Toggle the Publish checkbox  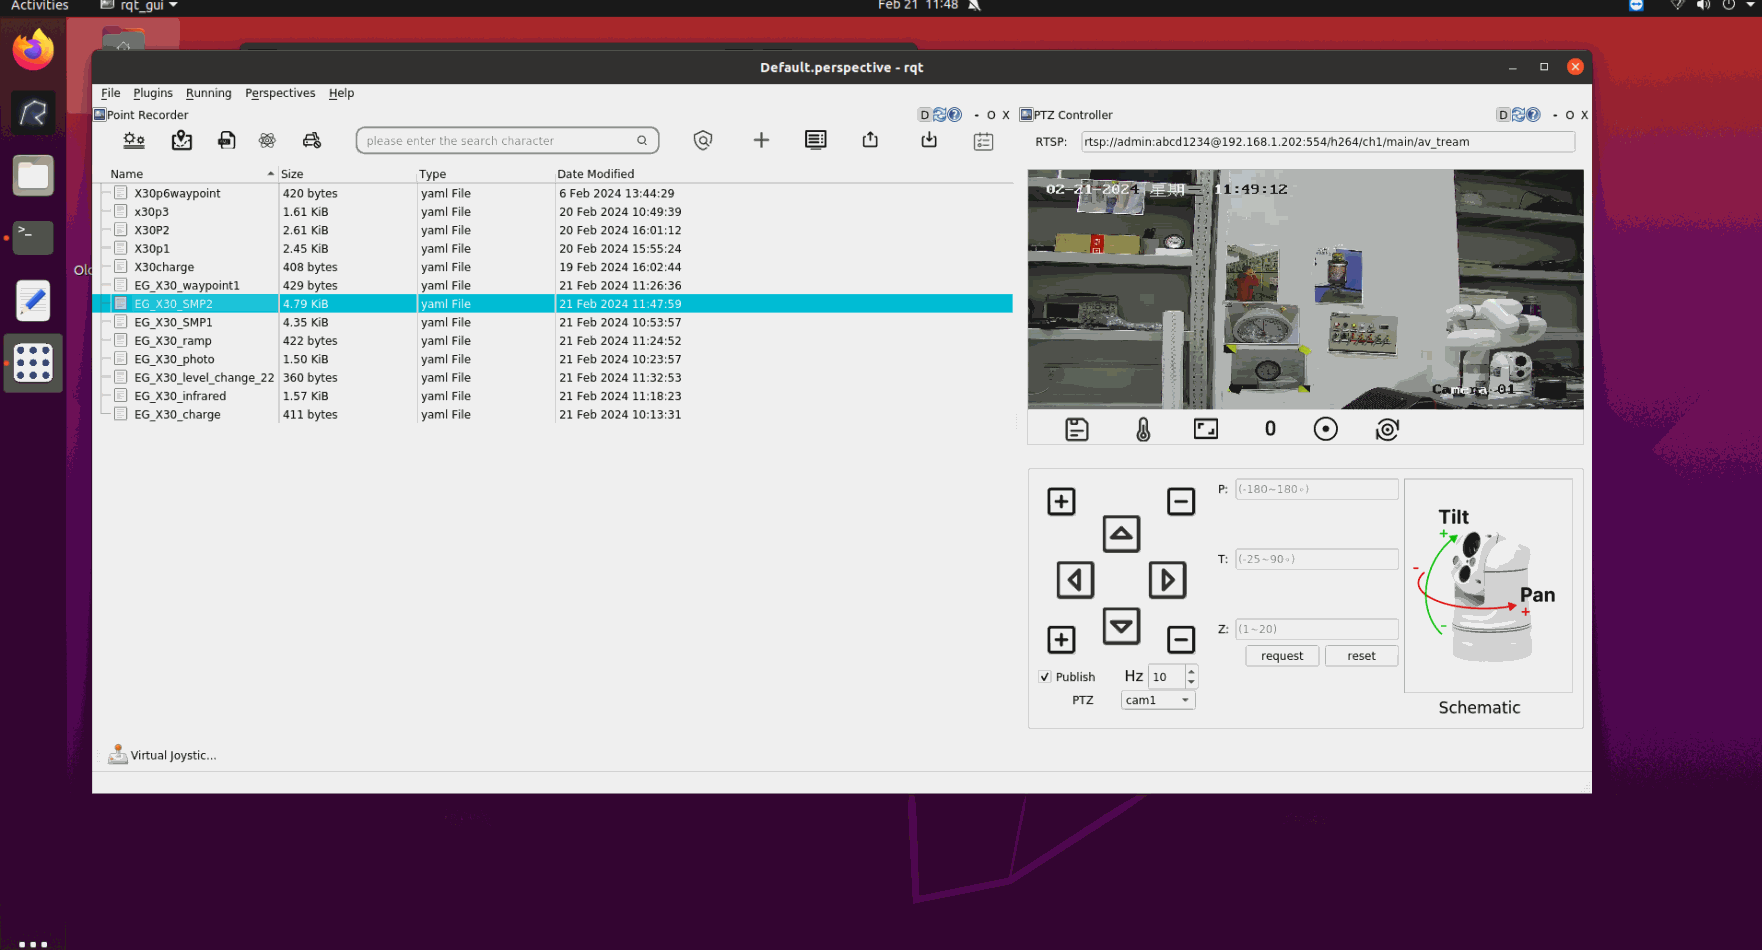[x=1045, y=677]
